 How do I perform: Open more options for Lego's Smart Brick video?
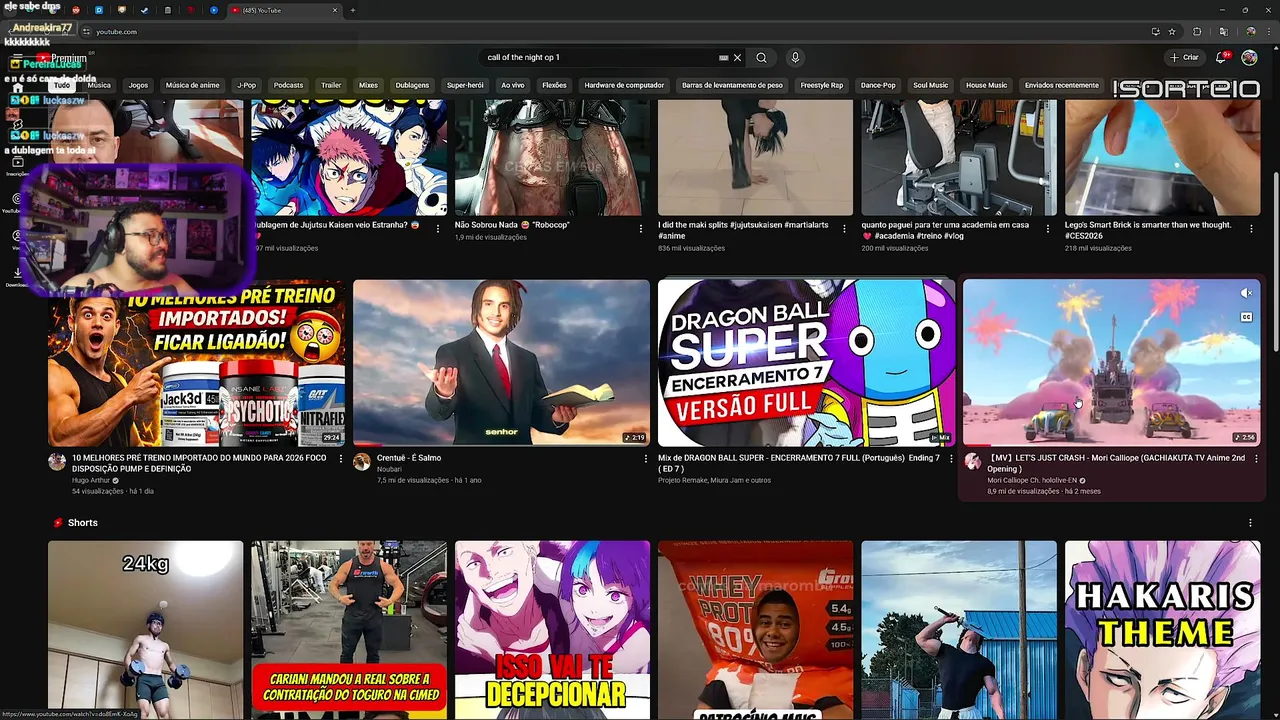click(x=1251, y=229)
